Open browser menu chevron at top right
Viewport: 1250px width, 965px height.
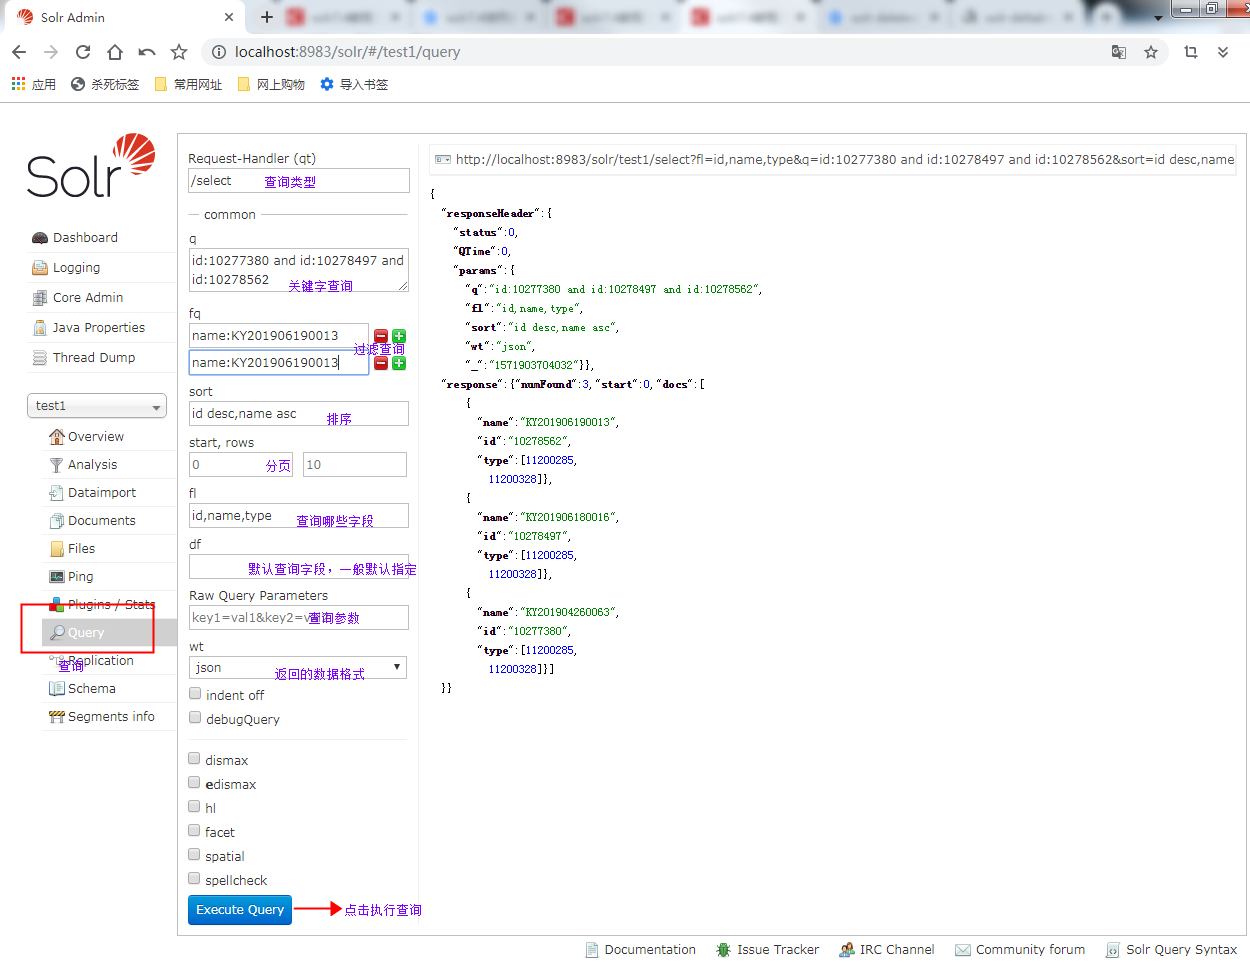pos(1223,52)
